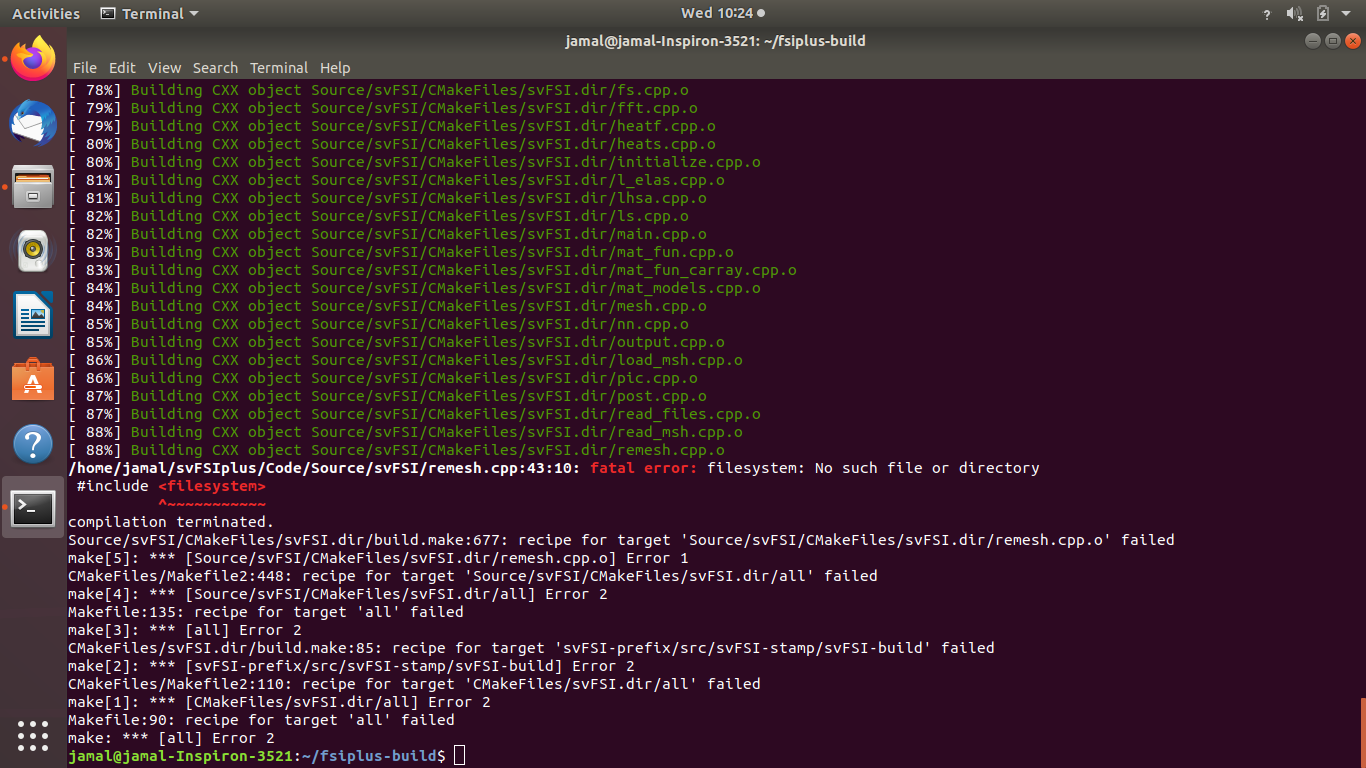Screen dimensions: 1366x768
Task: Click the window title jamal@jamal-Inspiron-3521
Action: click(x=715, y=41)
